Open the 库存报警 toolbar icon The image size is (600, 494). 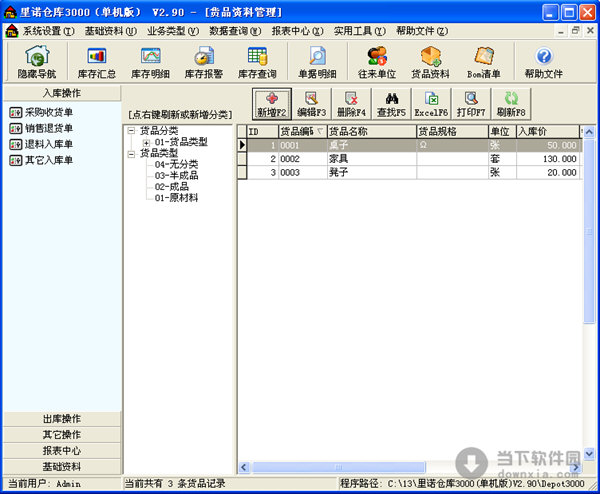pos(204,62)
